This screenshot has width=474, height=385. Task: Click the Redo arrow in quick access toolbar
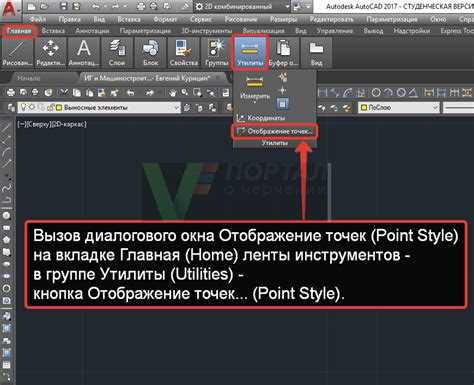tap(117, 6)
